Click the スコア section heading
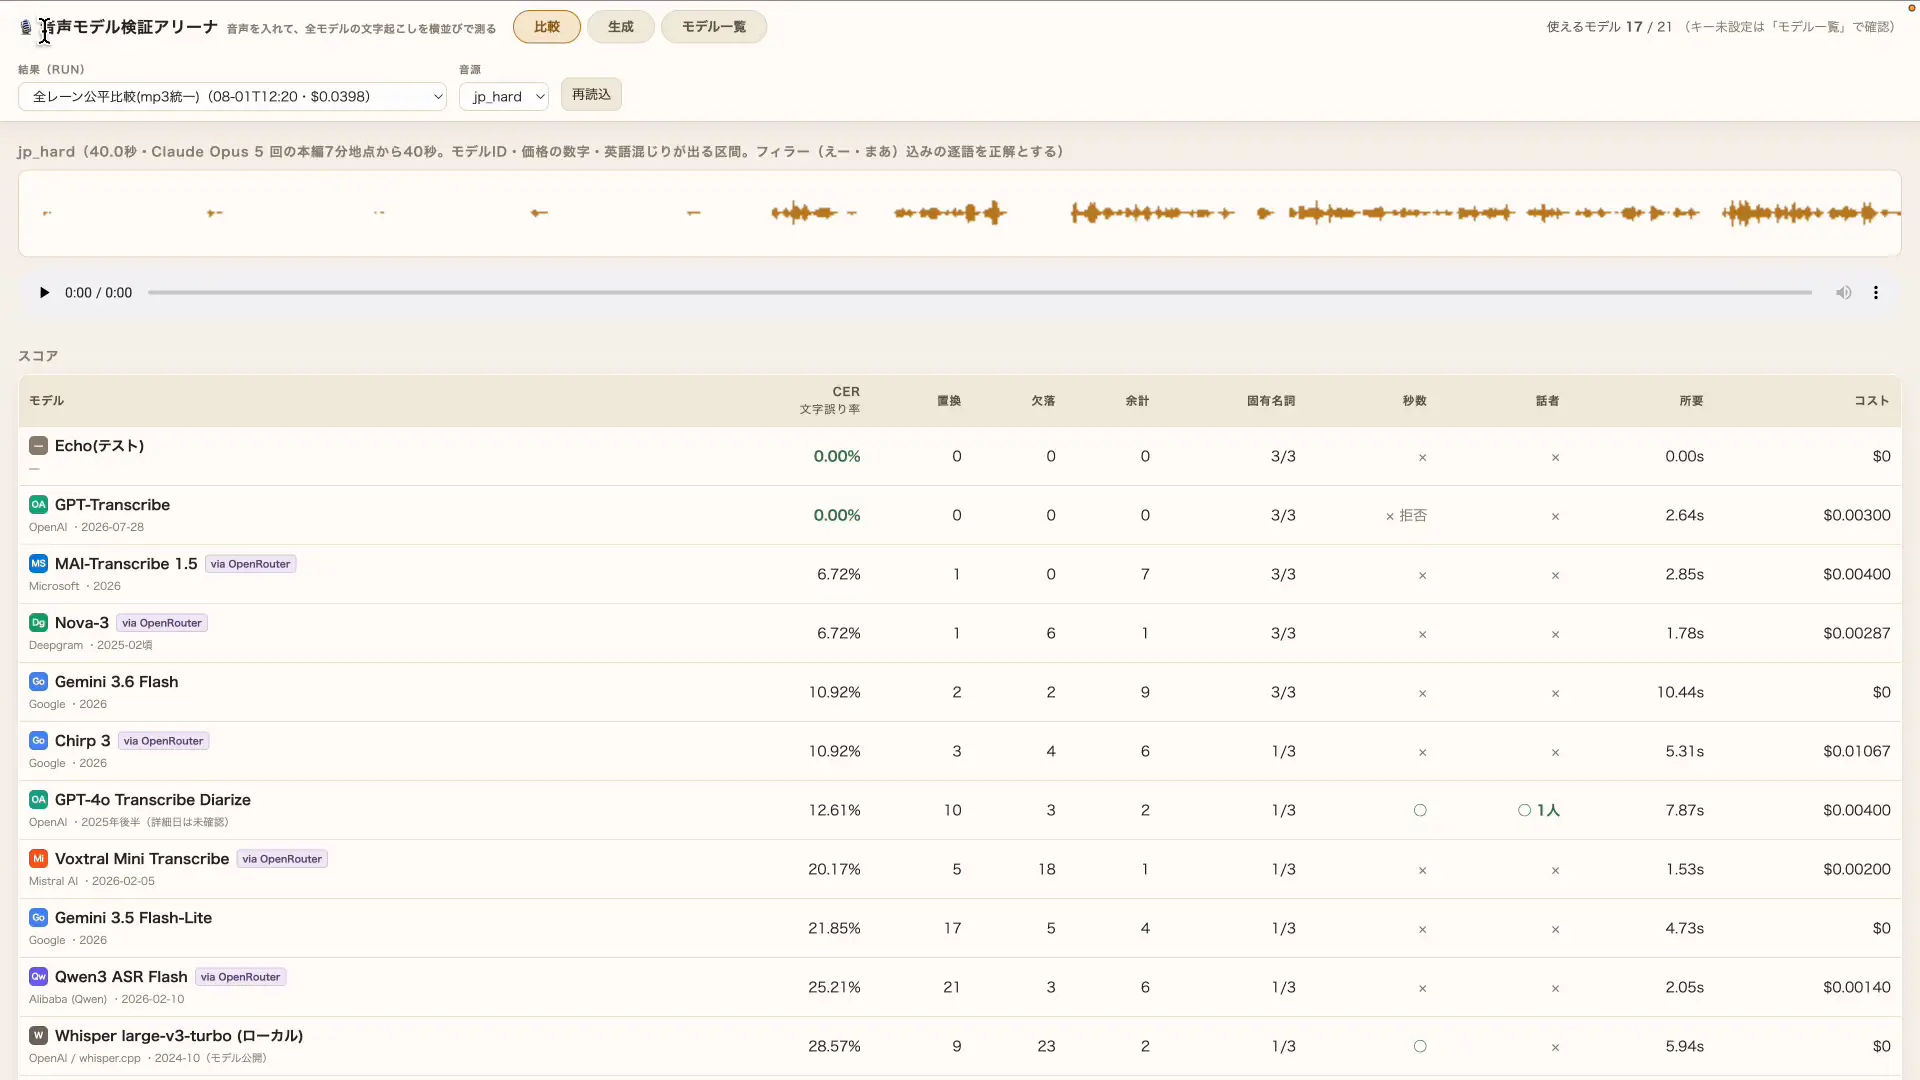Image resolution: width=1920 pixels, height=1080 pixels. (x=38, y=356)
